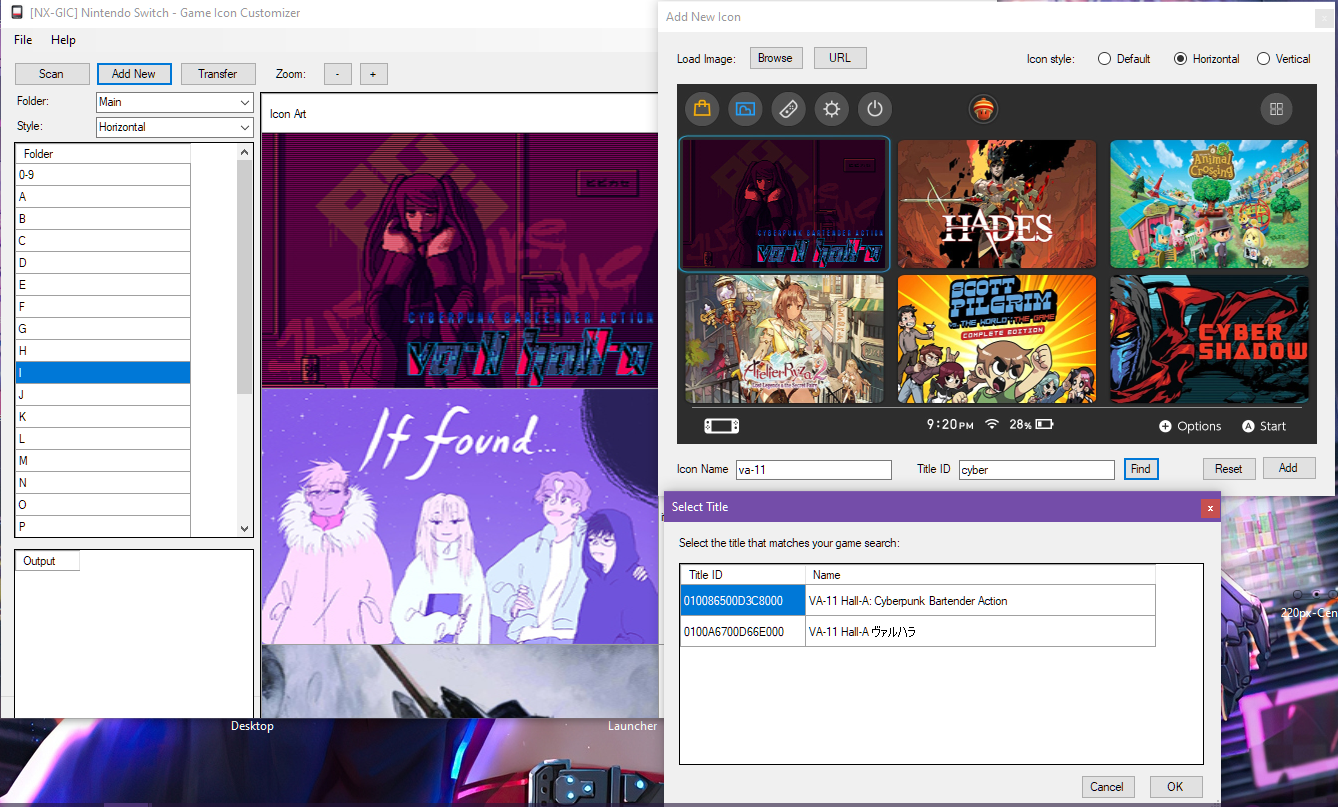Click the Title ID column header
The image size is (1338, 807).
click(x=743, y=575)
